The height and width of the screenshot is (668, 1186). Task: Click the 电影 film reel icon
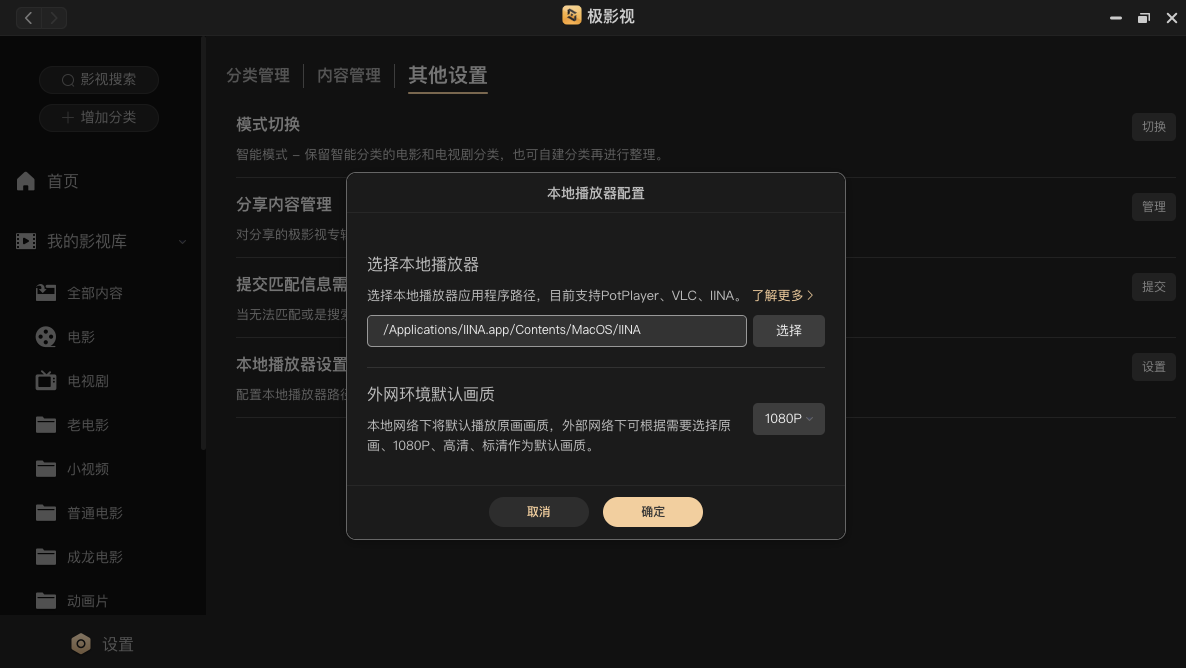click(46, 337)
